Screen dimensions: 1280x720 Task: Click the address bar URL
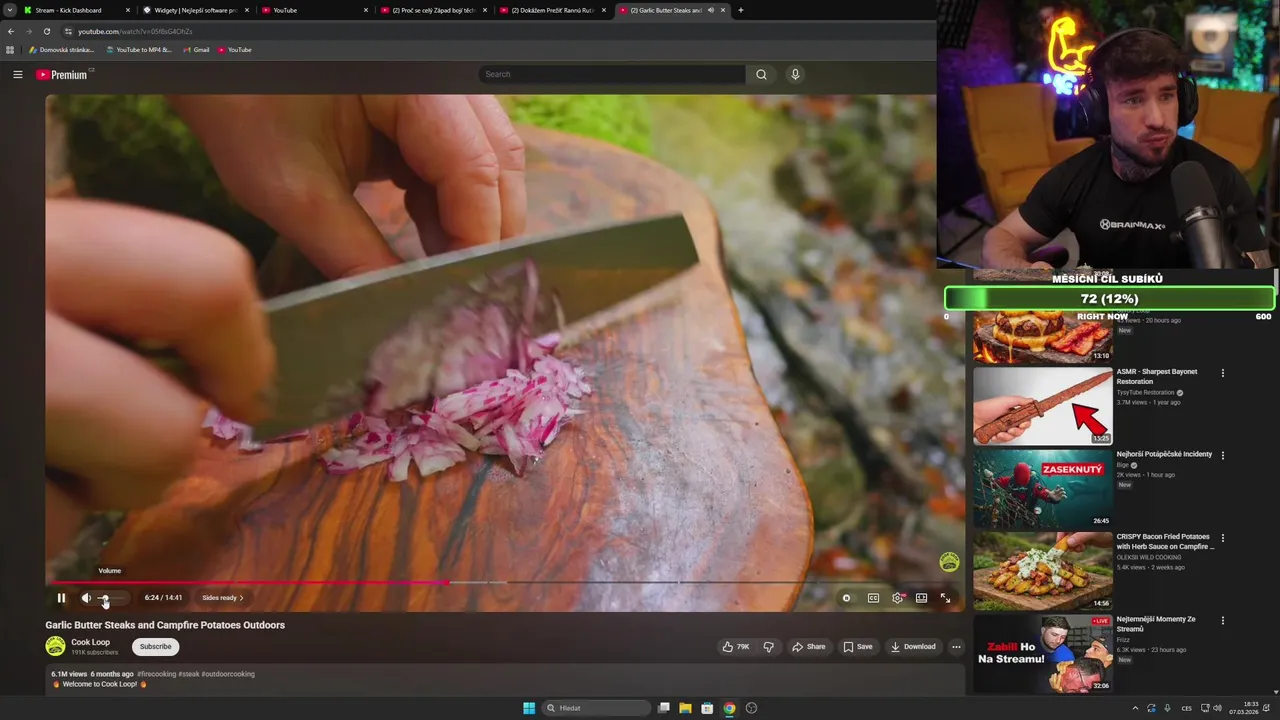135,31
